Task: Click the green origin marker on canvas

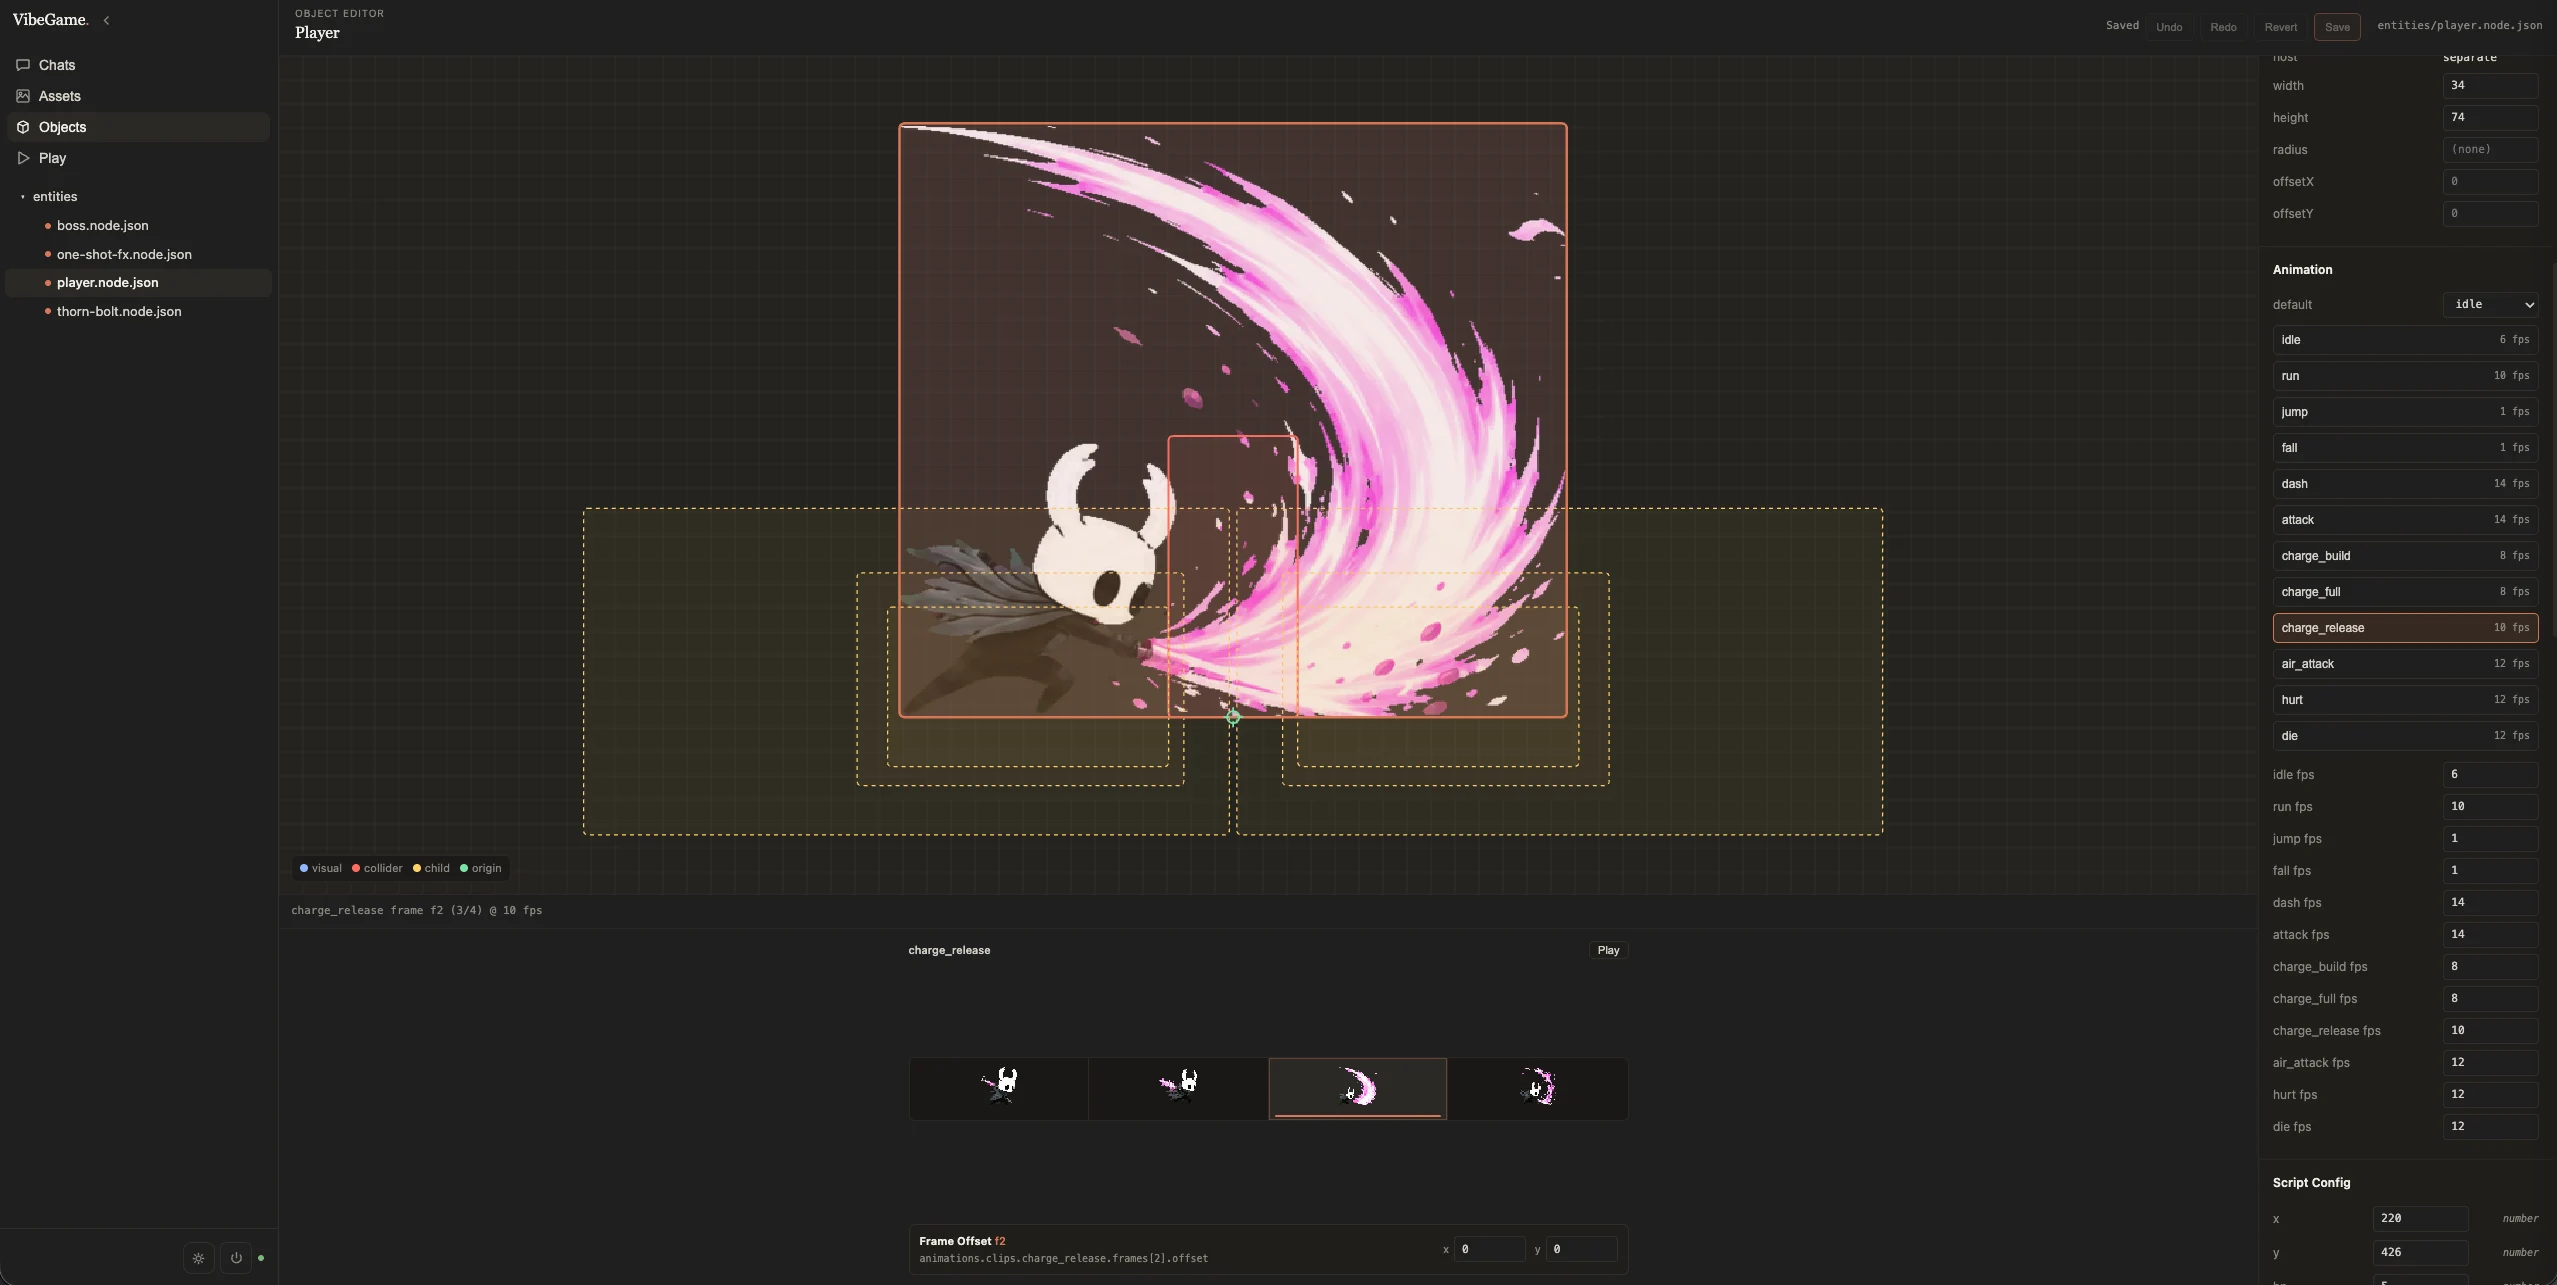Action: coord(1233,717)
